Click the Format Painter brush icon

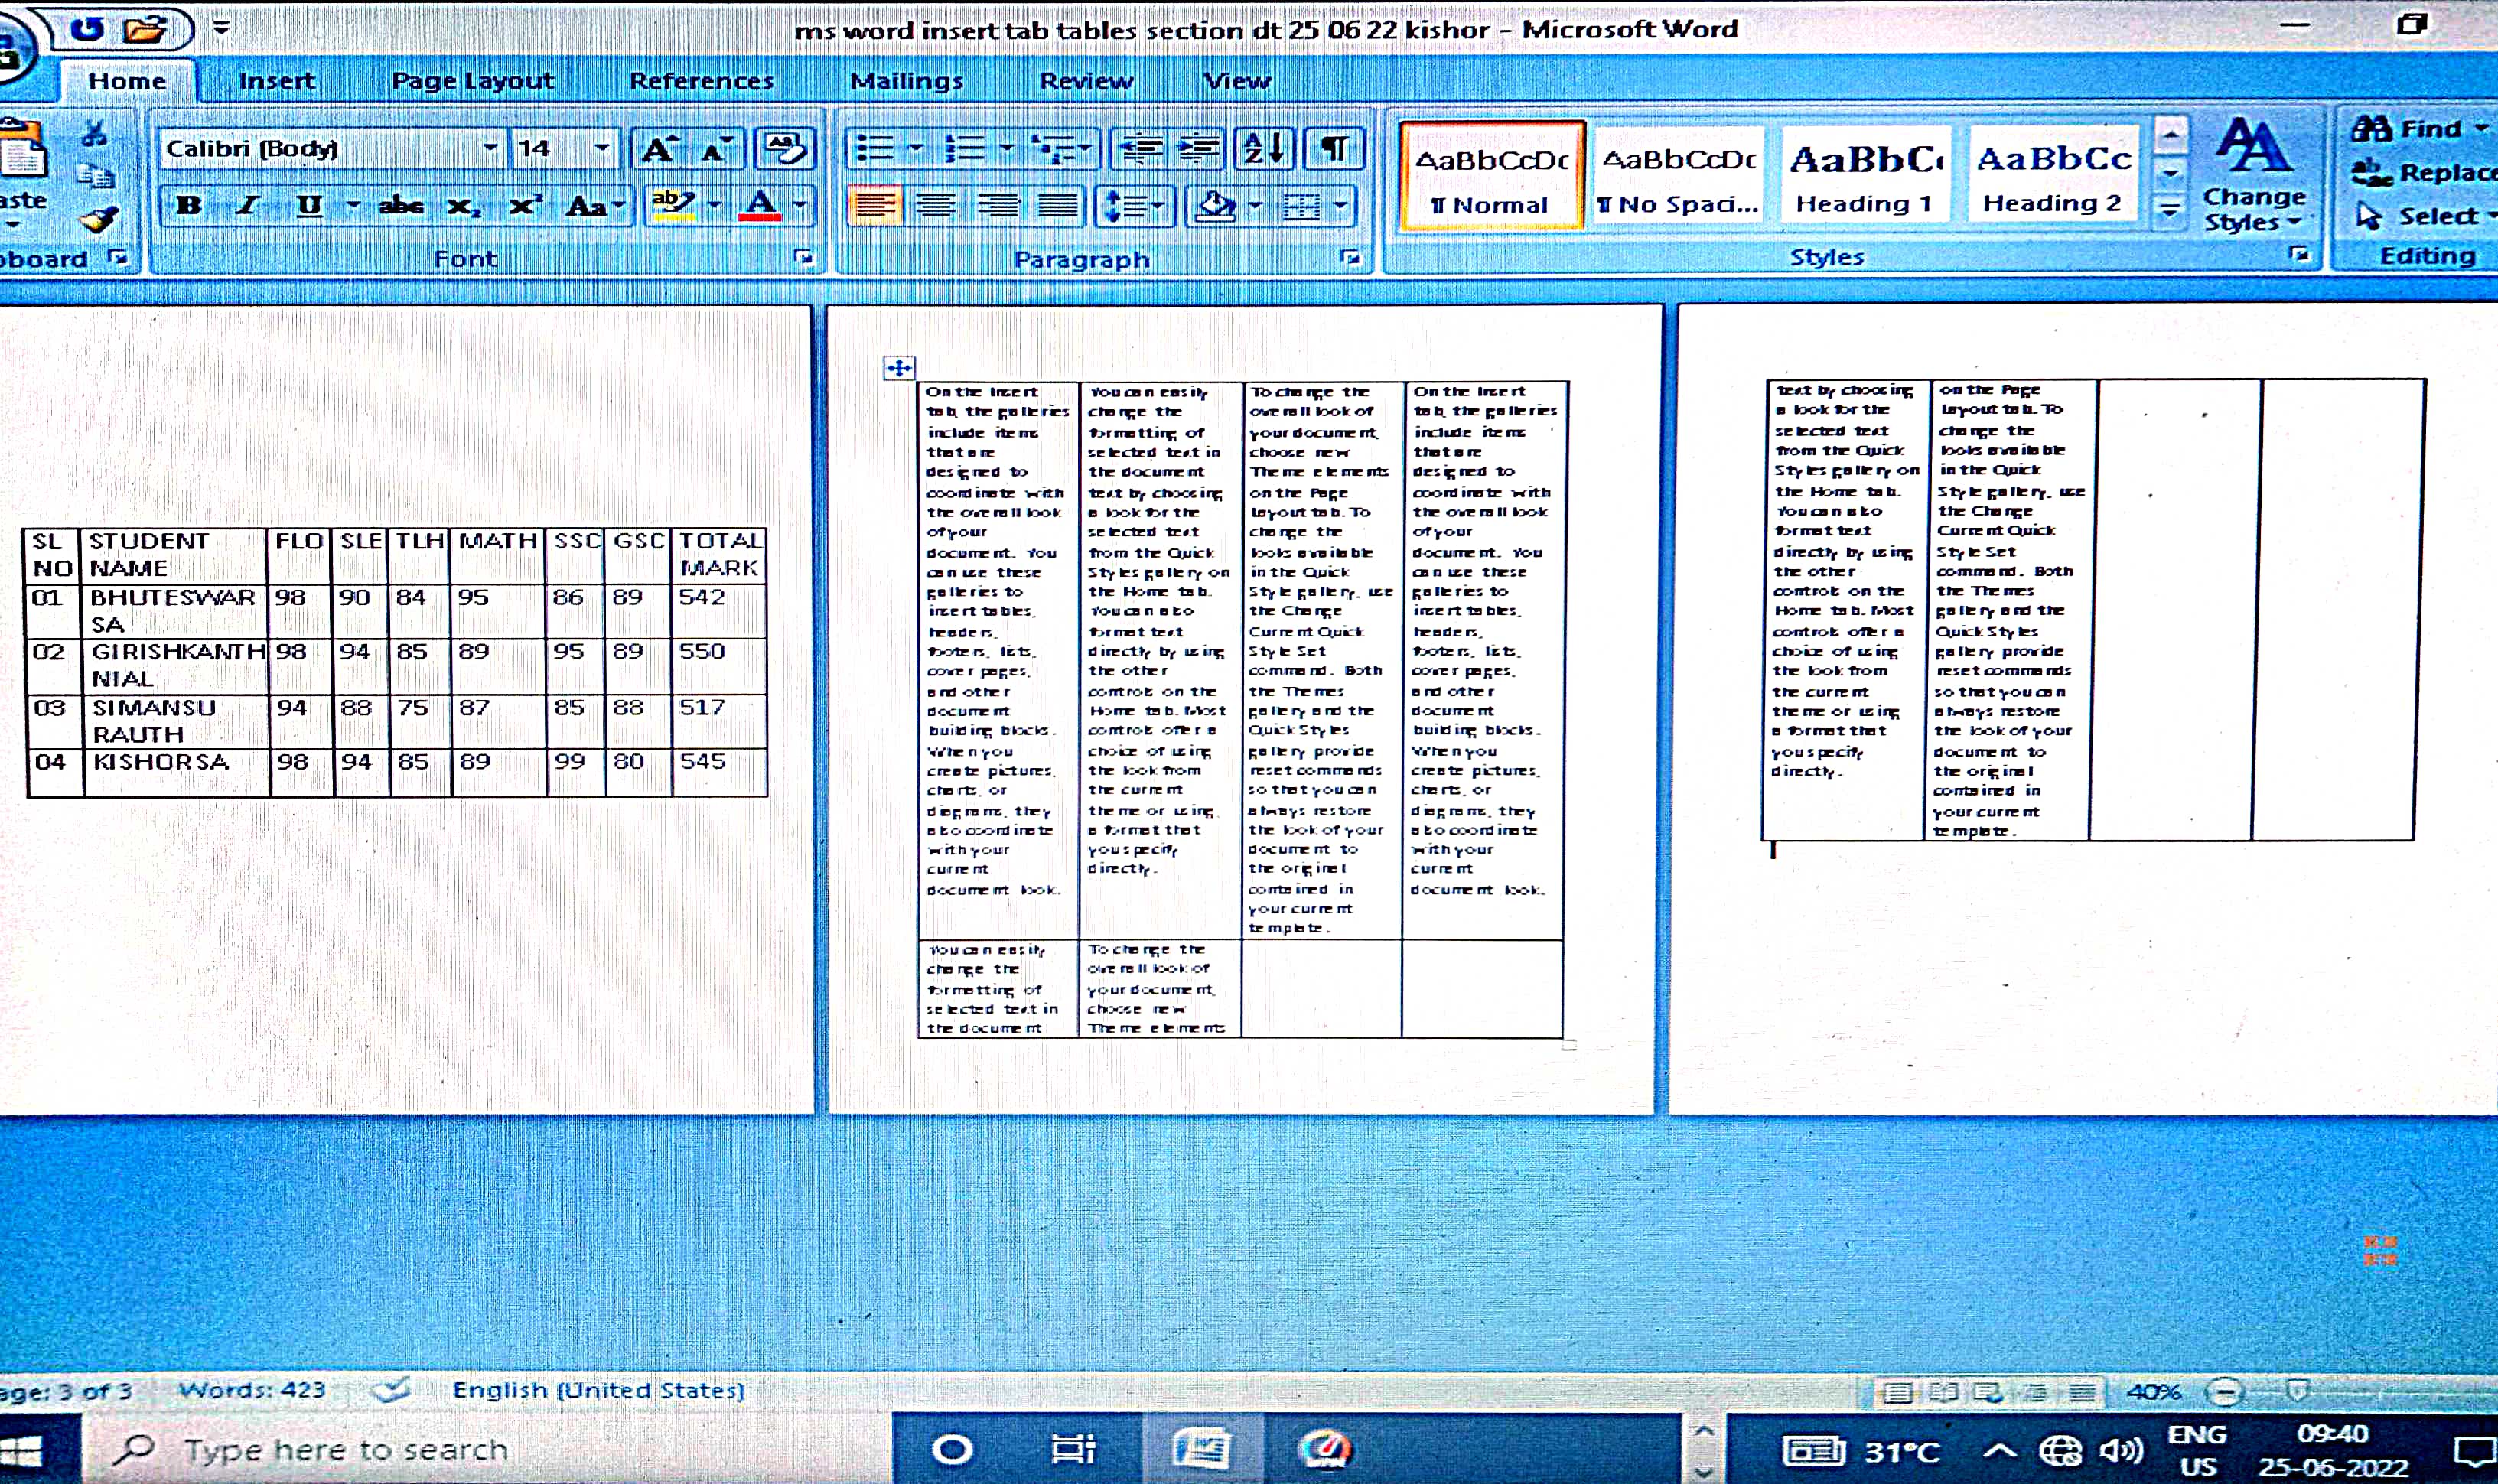(98, 218)
